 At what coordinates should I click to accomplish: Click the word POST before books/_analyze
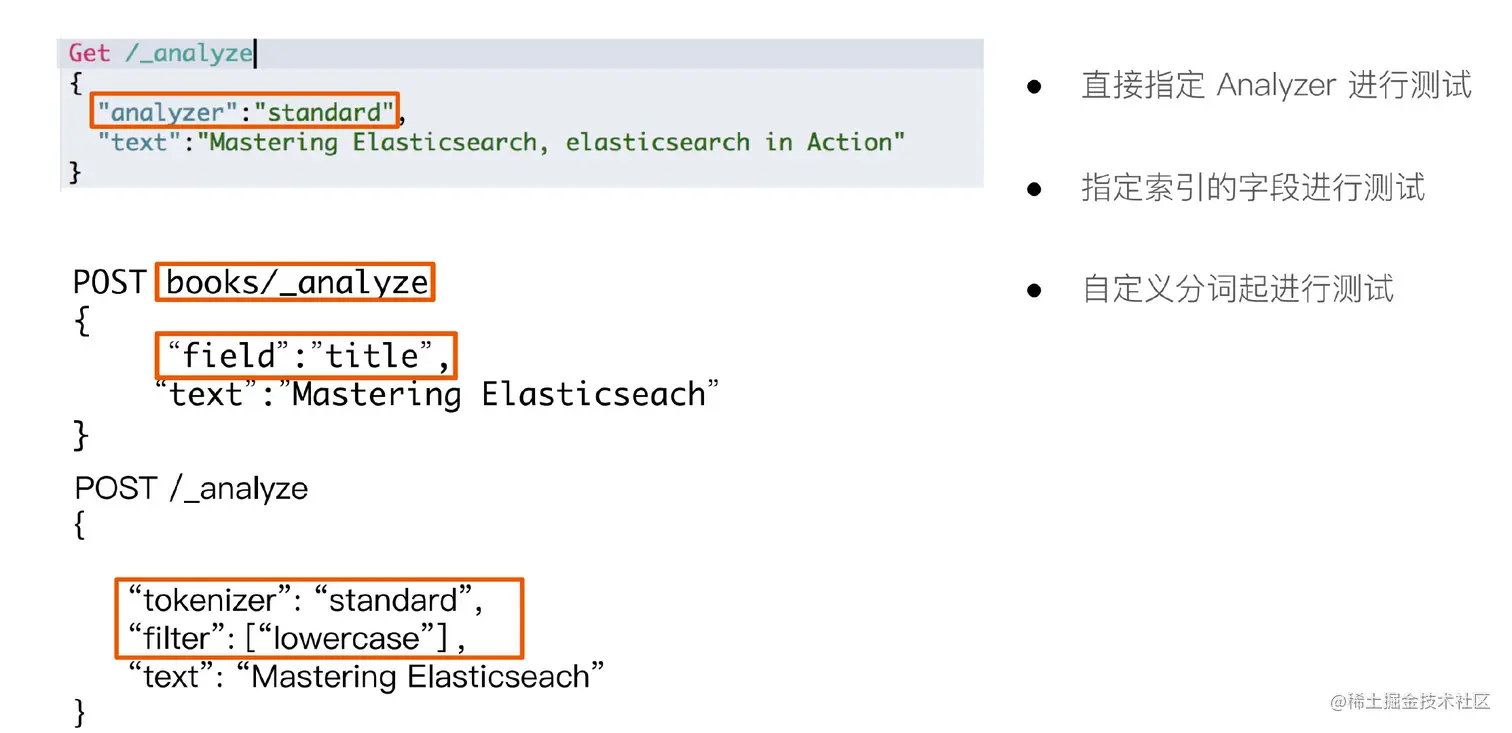coord(110,283)
